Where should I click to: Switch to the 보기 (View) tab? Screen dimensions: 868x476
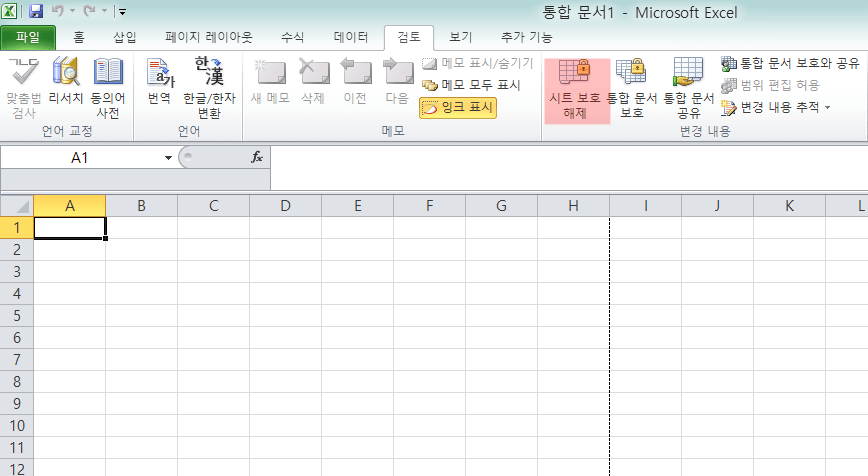click(461, 38)
